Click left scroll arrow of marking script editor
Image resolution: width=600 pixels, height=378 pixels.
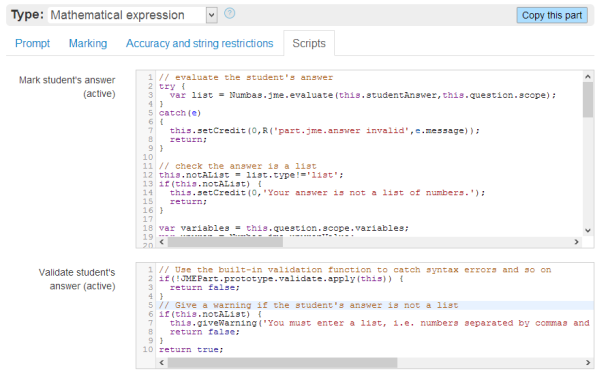[x=161, y=242]
